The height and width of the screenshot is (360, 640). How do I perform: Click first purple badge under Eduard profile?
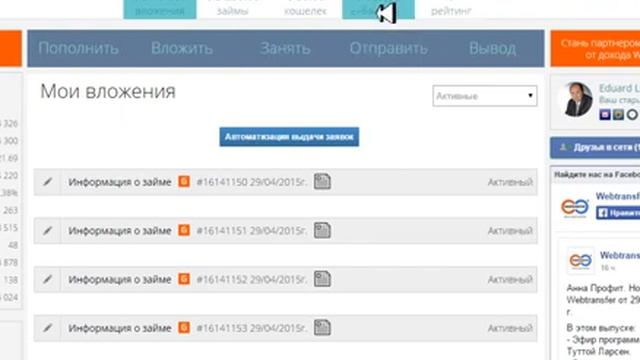coord(605,115)
